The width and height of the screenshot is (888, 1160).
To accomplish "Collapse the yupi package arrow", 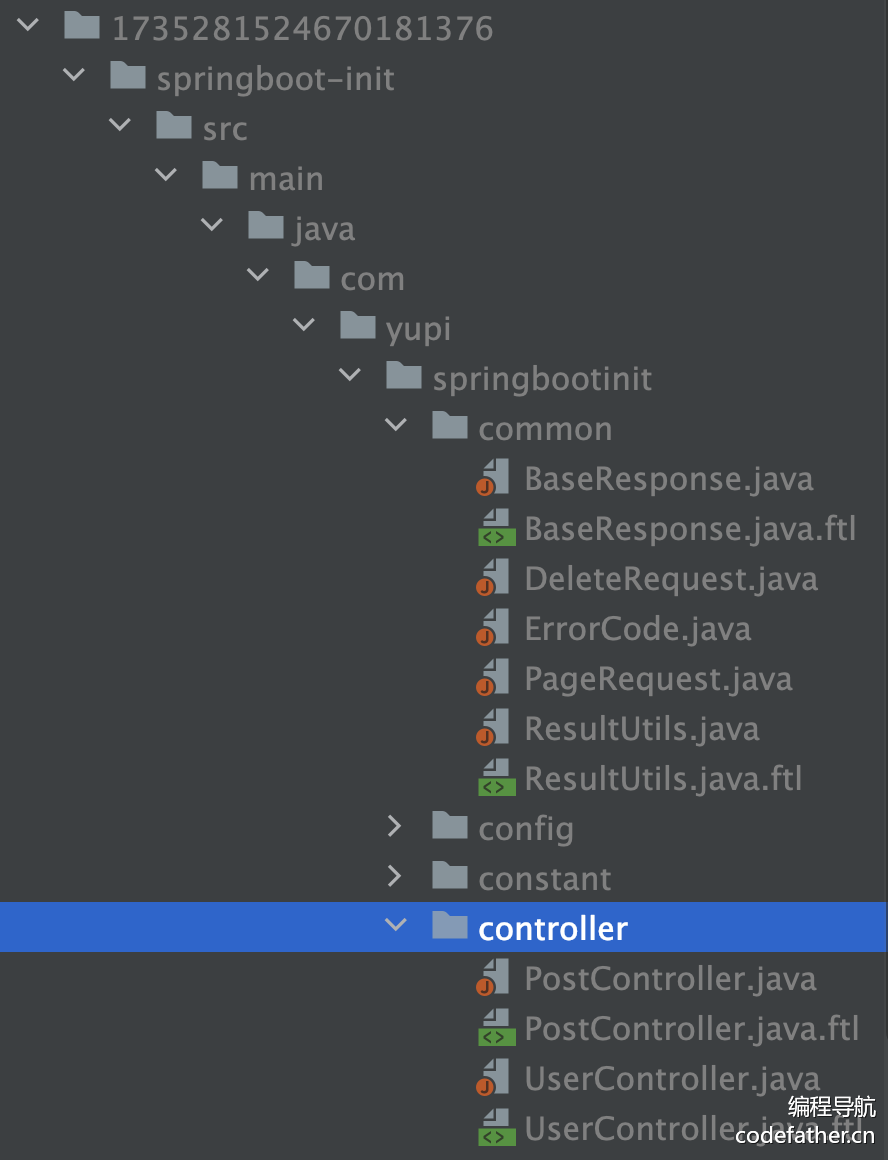I will [304, 327].
